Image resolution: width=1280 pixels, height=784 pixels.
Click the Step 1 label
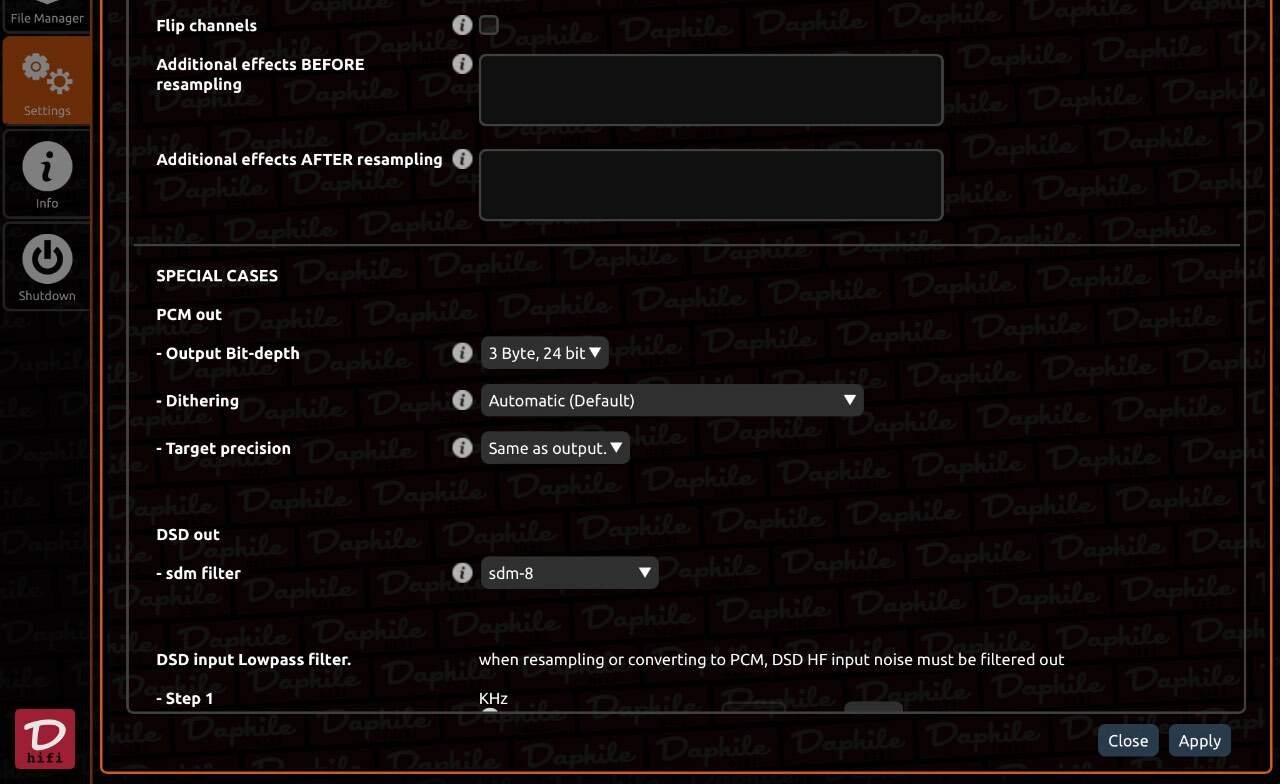(x=185, y=698)
